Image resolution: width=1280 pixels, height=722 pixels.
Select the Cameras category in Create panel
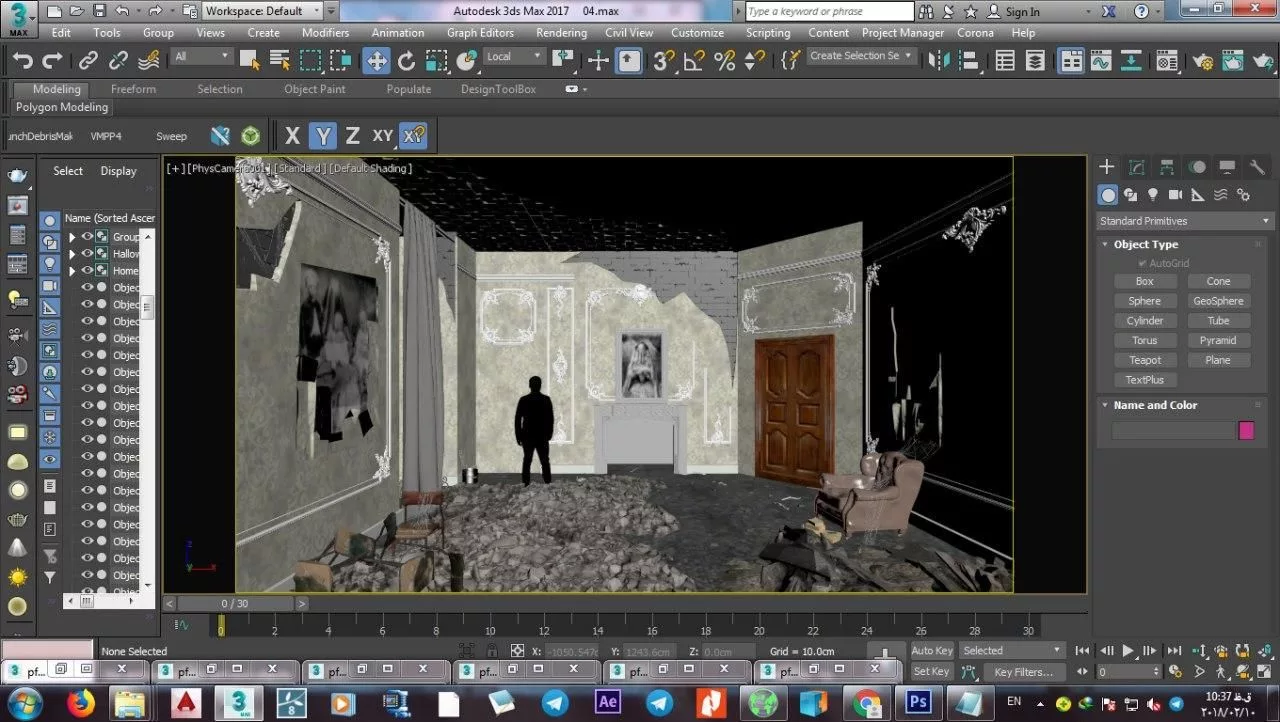[1175, 195]
